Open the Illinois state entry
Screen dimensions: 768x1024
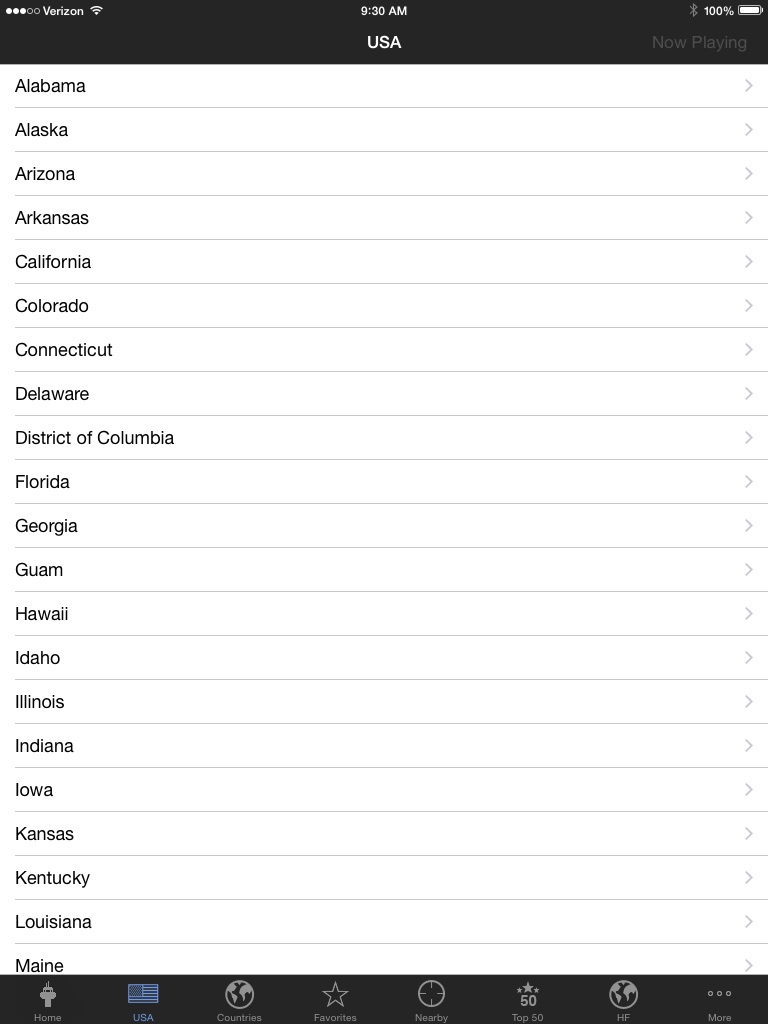[x=384, y=702]
